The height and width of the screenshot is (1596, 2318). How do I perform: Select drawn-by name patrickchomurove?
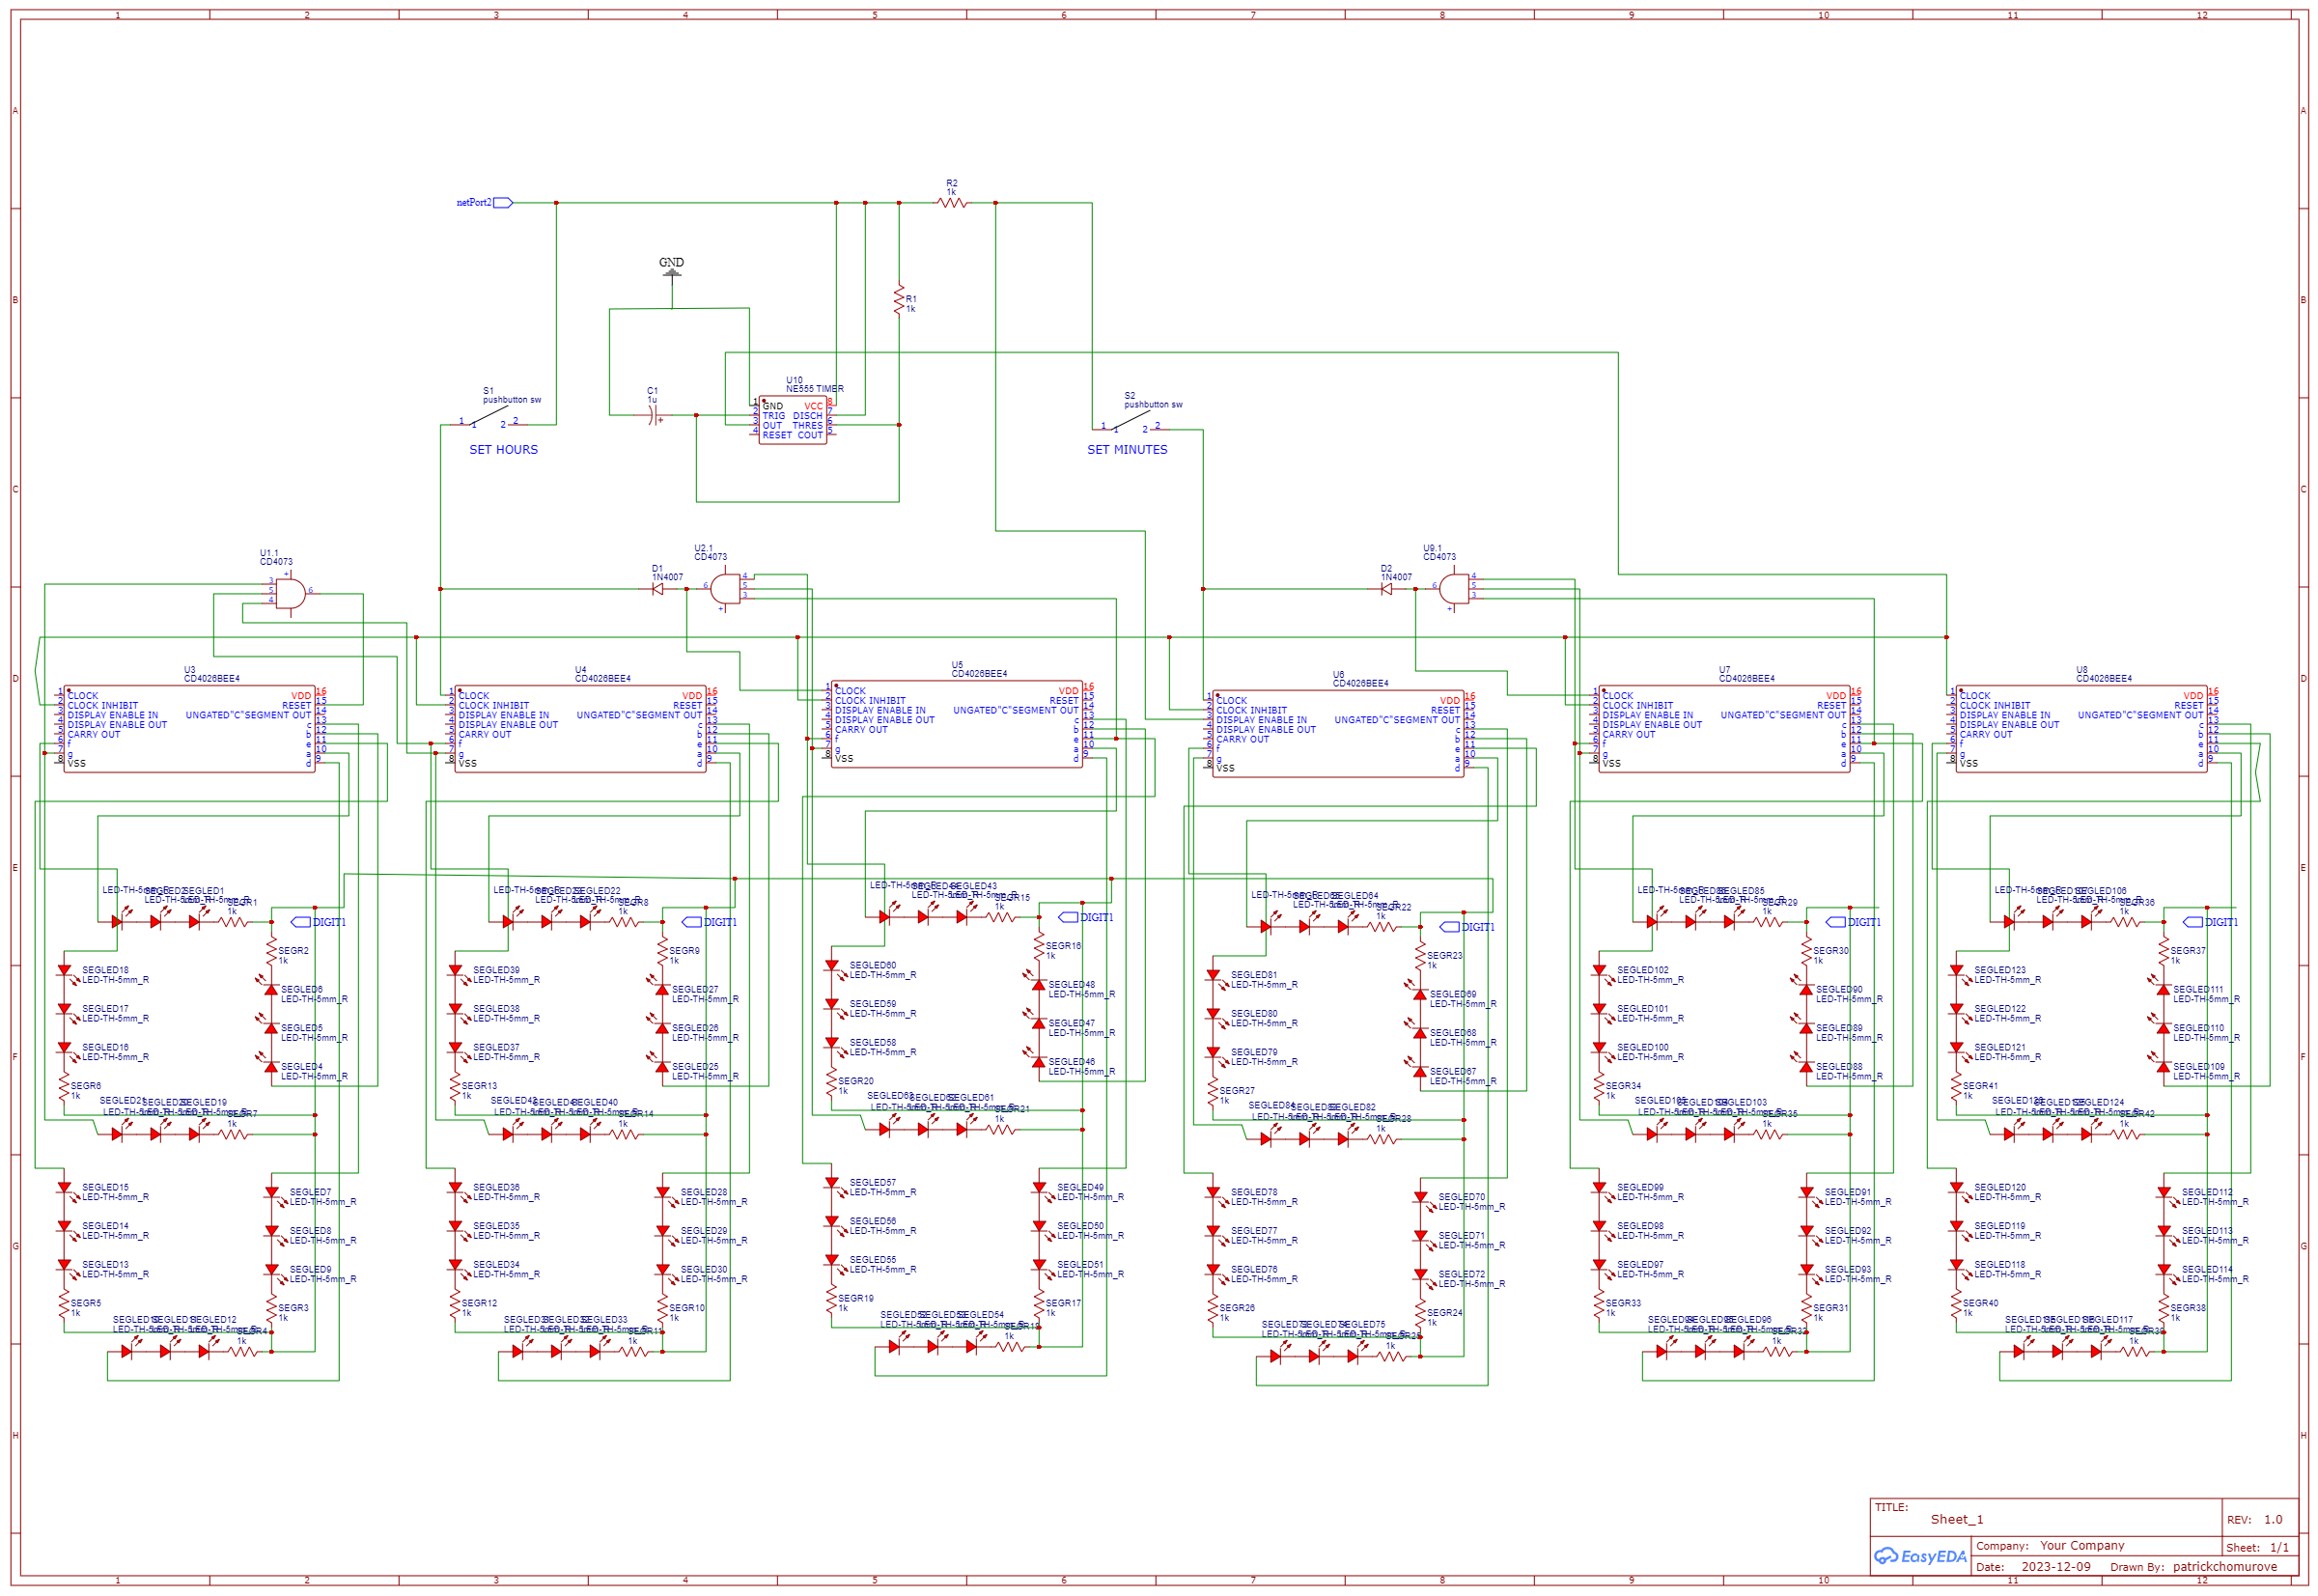[x=2224, y=1567]
